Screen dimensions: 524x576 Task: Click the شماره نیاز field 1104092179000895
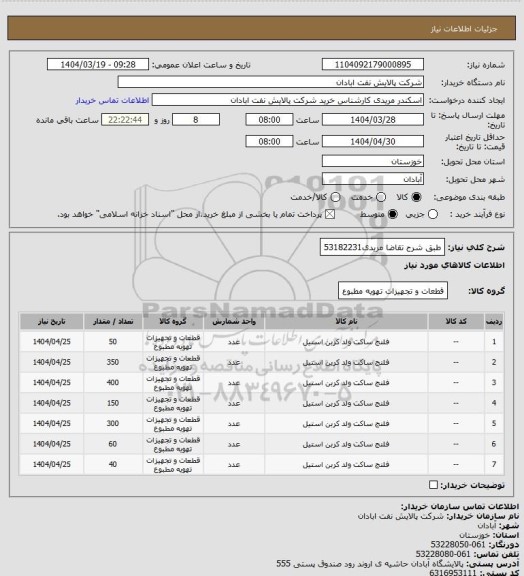373,64
